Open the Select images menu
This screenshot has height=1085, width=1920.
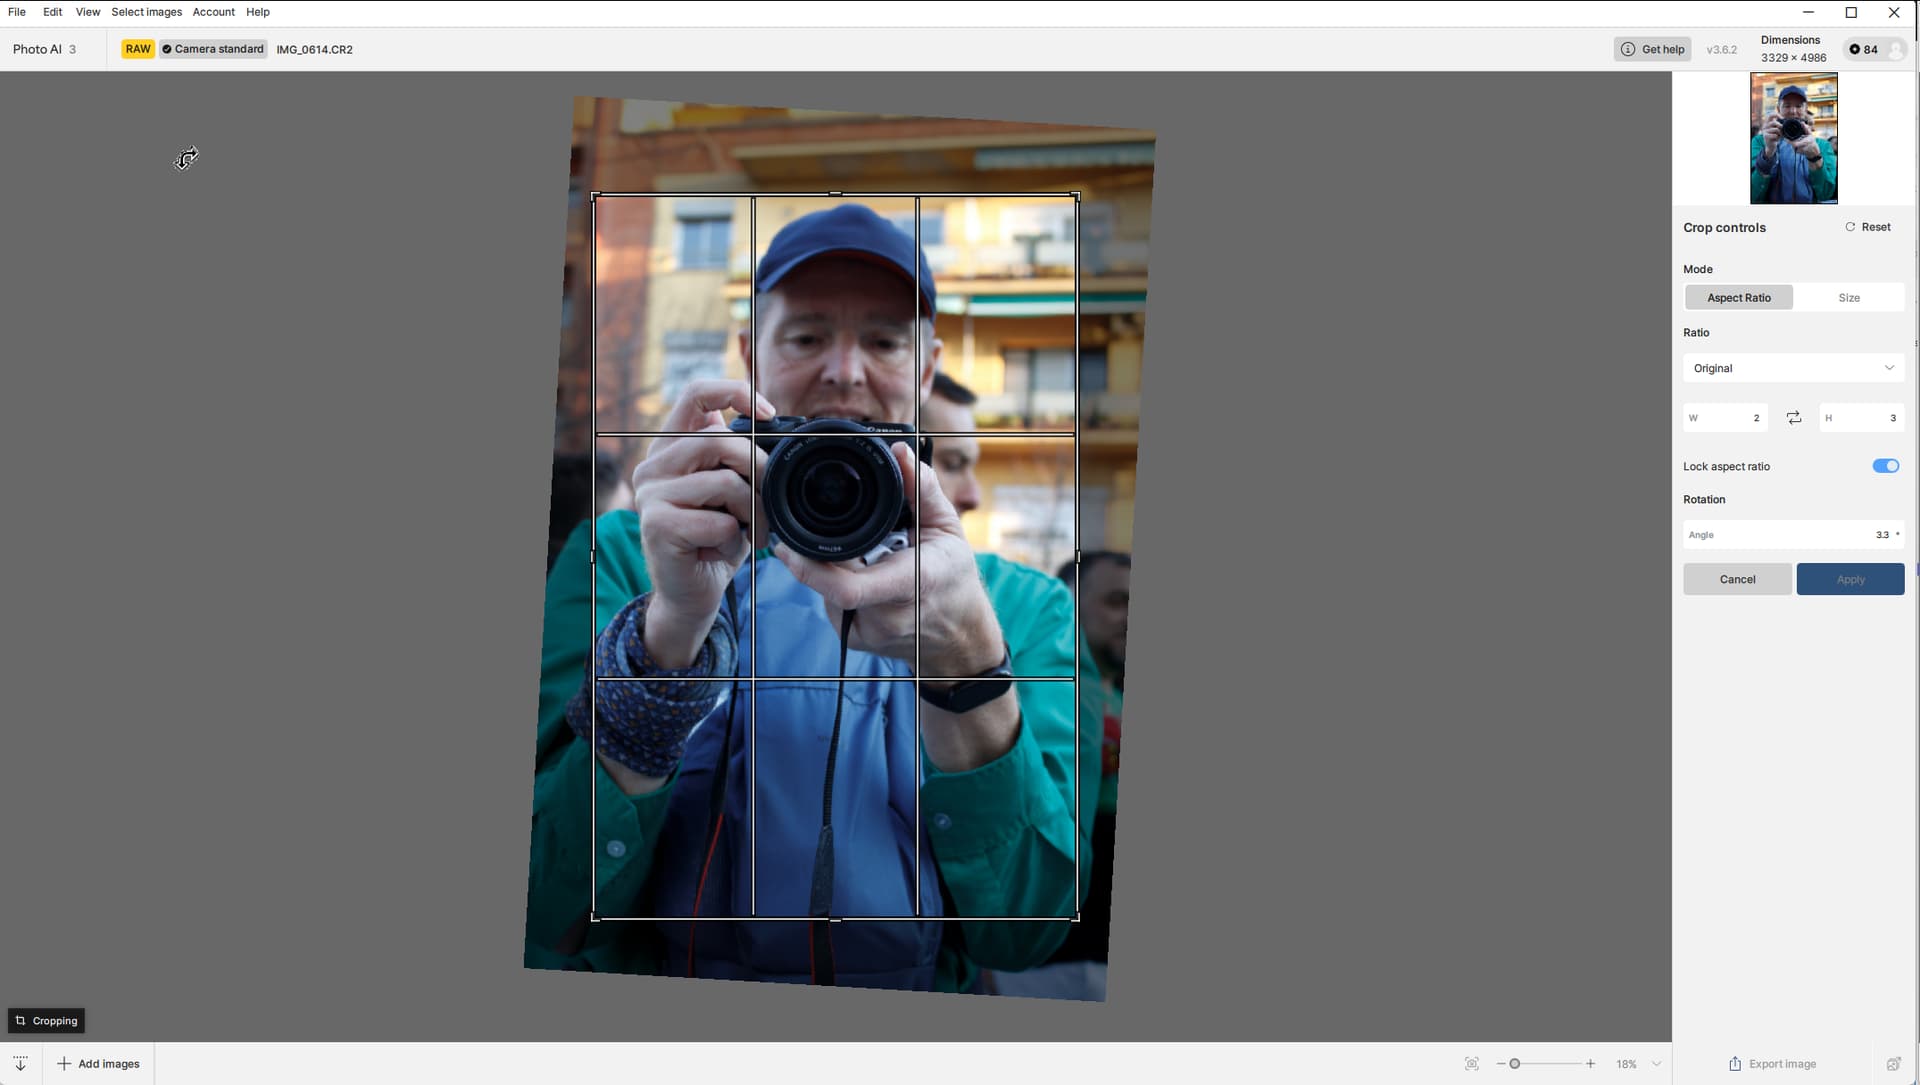point(146,12)
